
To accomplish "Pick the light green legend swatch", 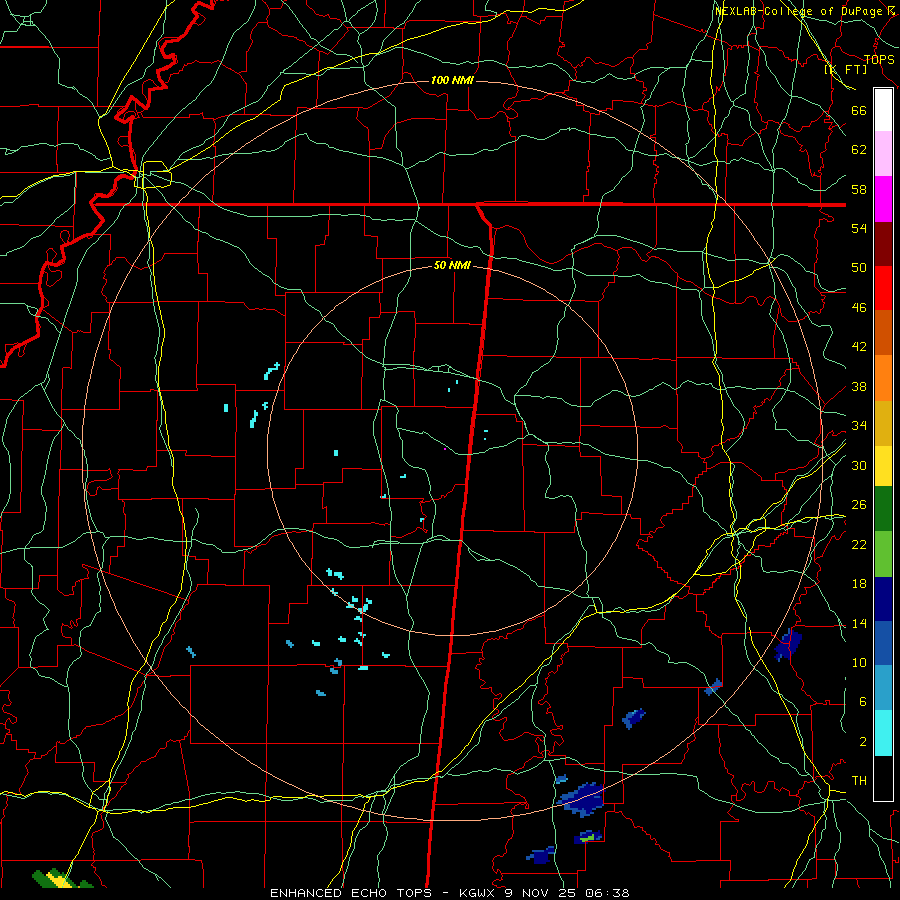I will tap(883, 554).
